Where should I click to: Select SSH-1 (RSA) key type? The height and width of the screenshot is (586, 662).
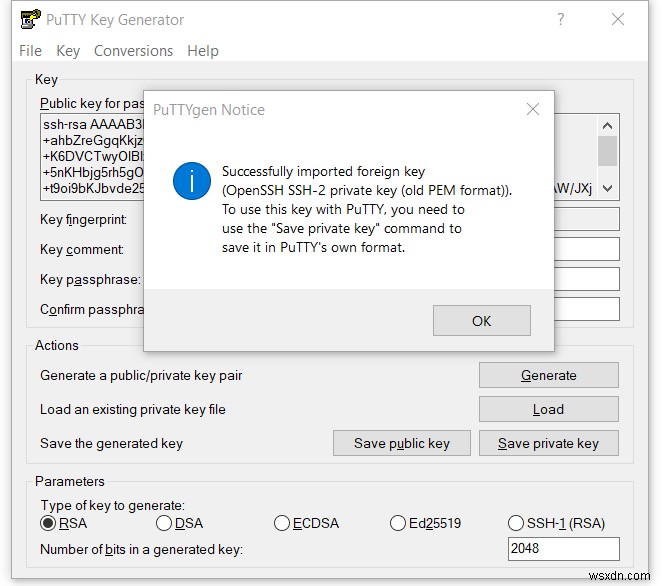(x=516, y=523)
